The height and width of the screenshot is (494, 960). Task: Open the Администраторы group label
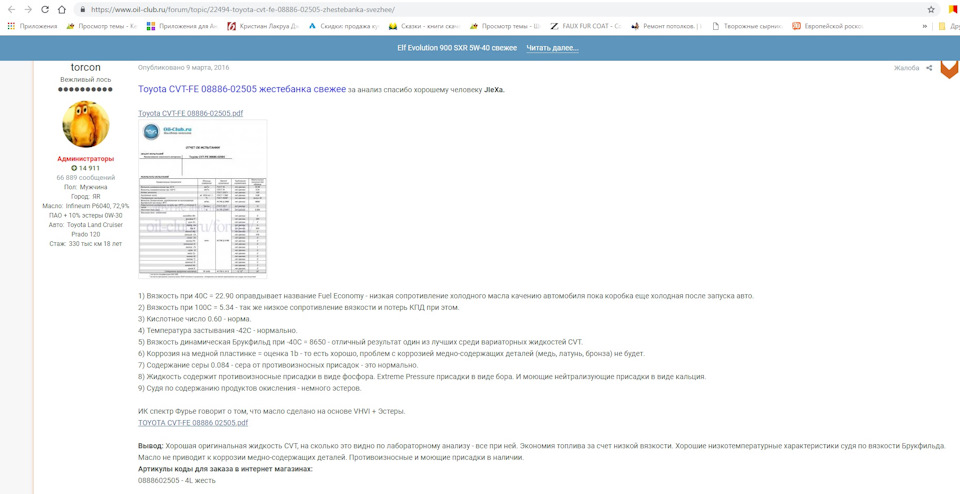pyautogui.click(x=86, y=159)
